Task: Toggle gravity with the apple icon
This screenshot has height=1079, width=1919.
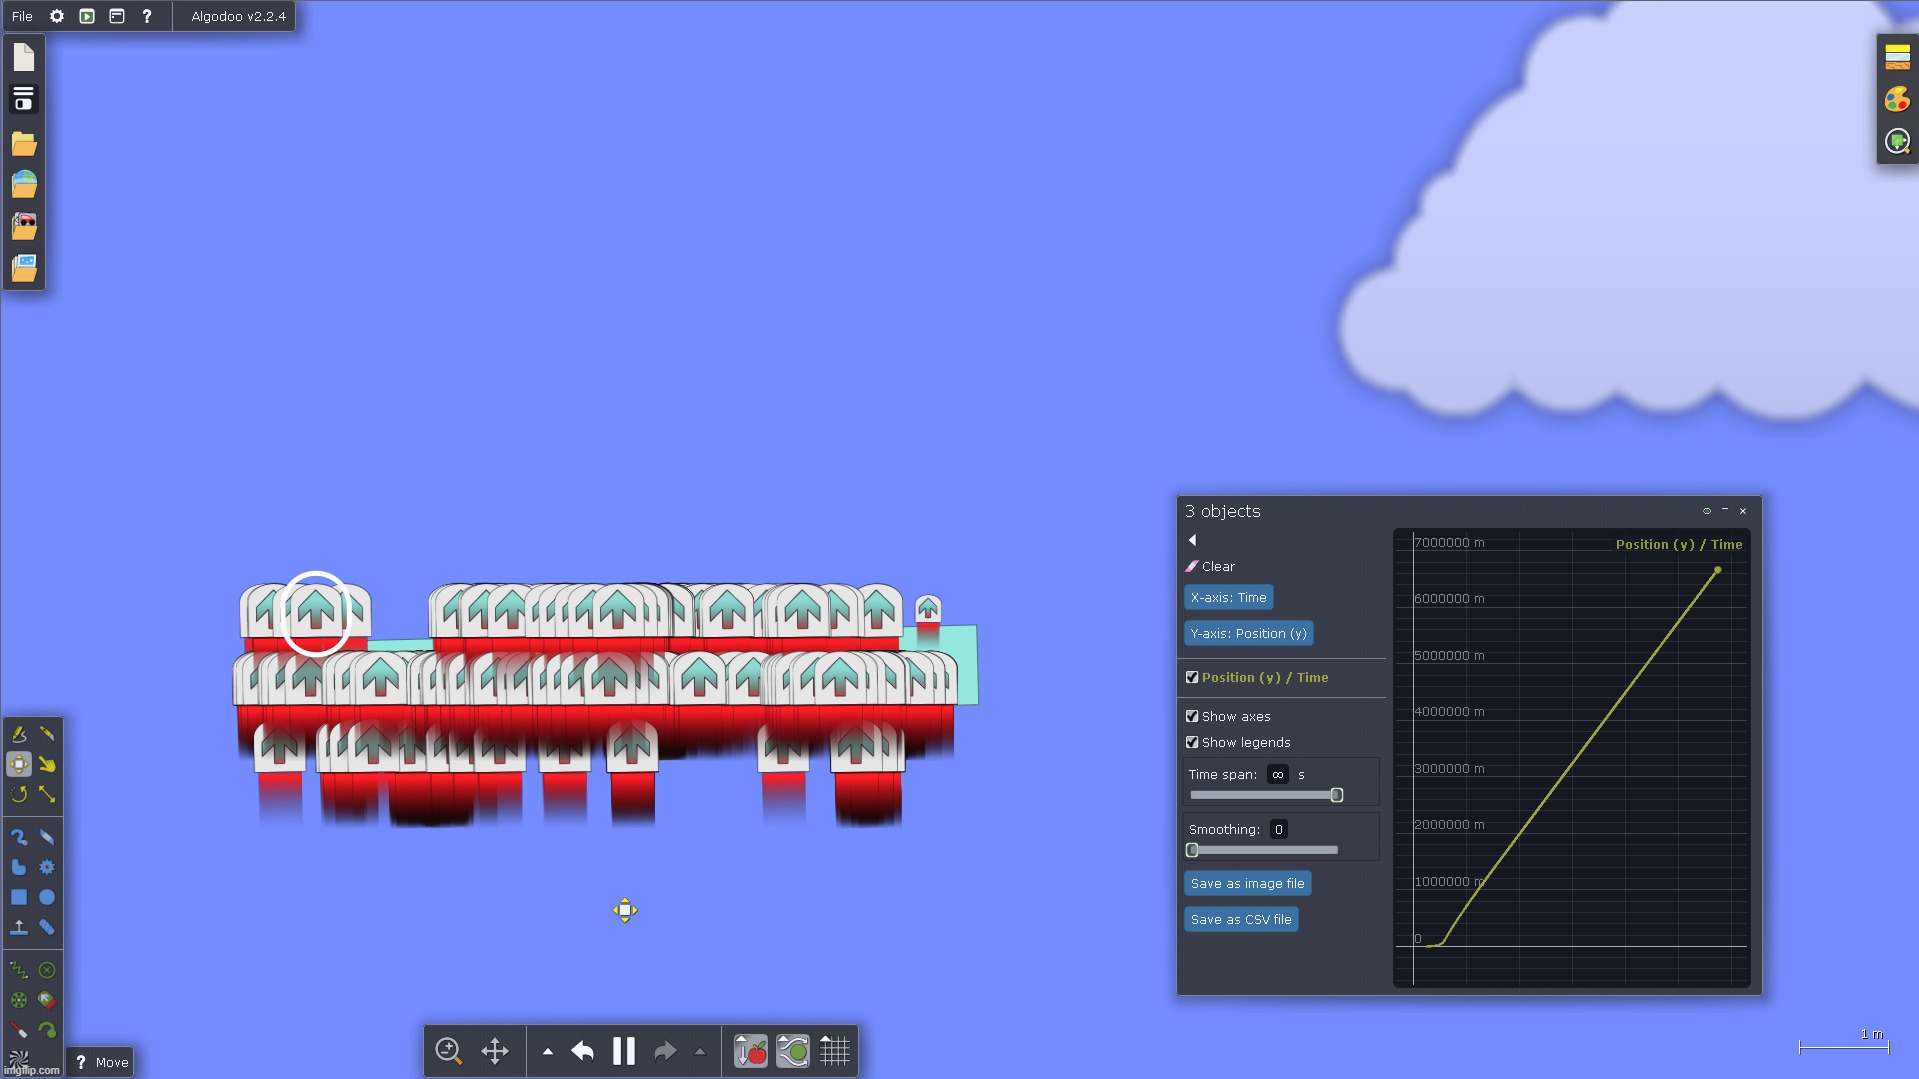Action: click(x=750, y=1051)
